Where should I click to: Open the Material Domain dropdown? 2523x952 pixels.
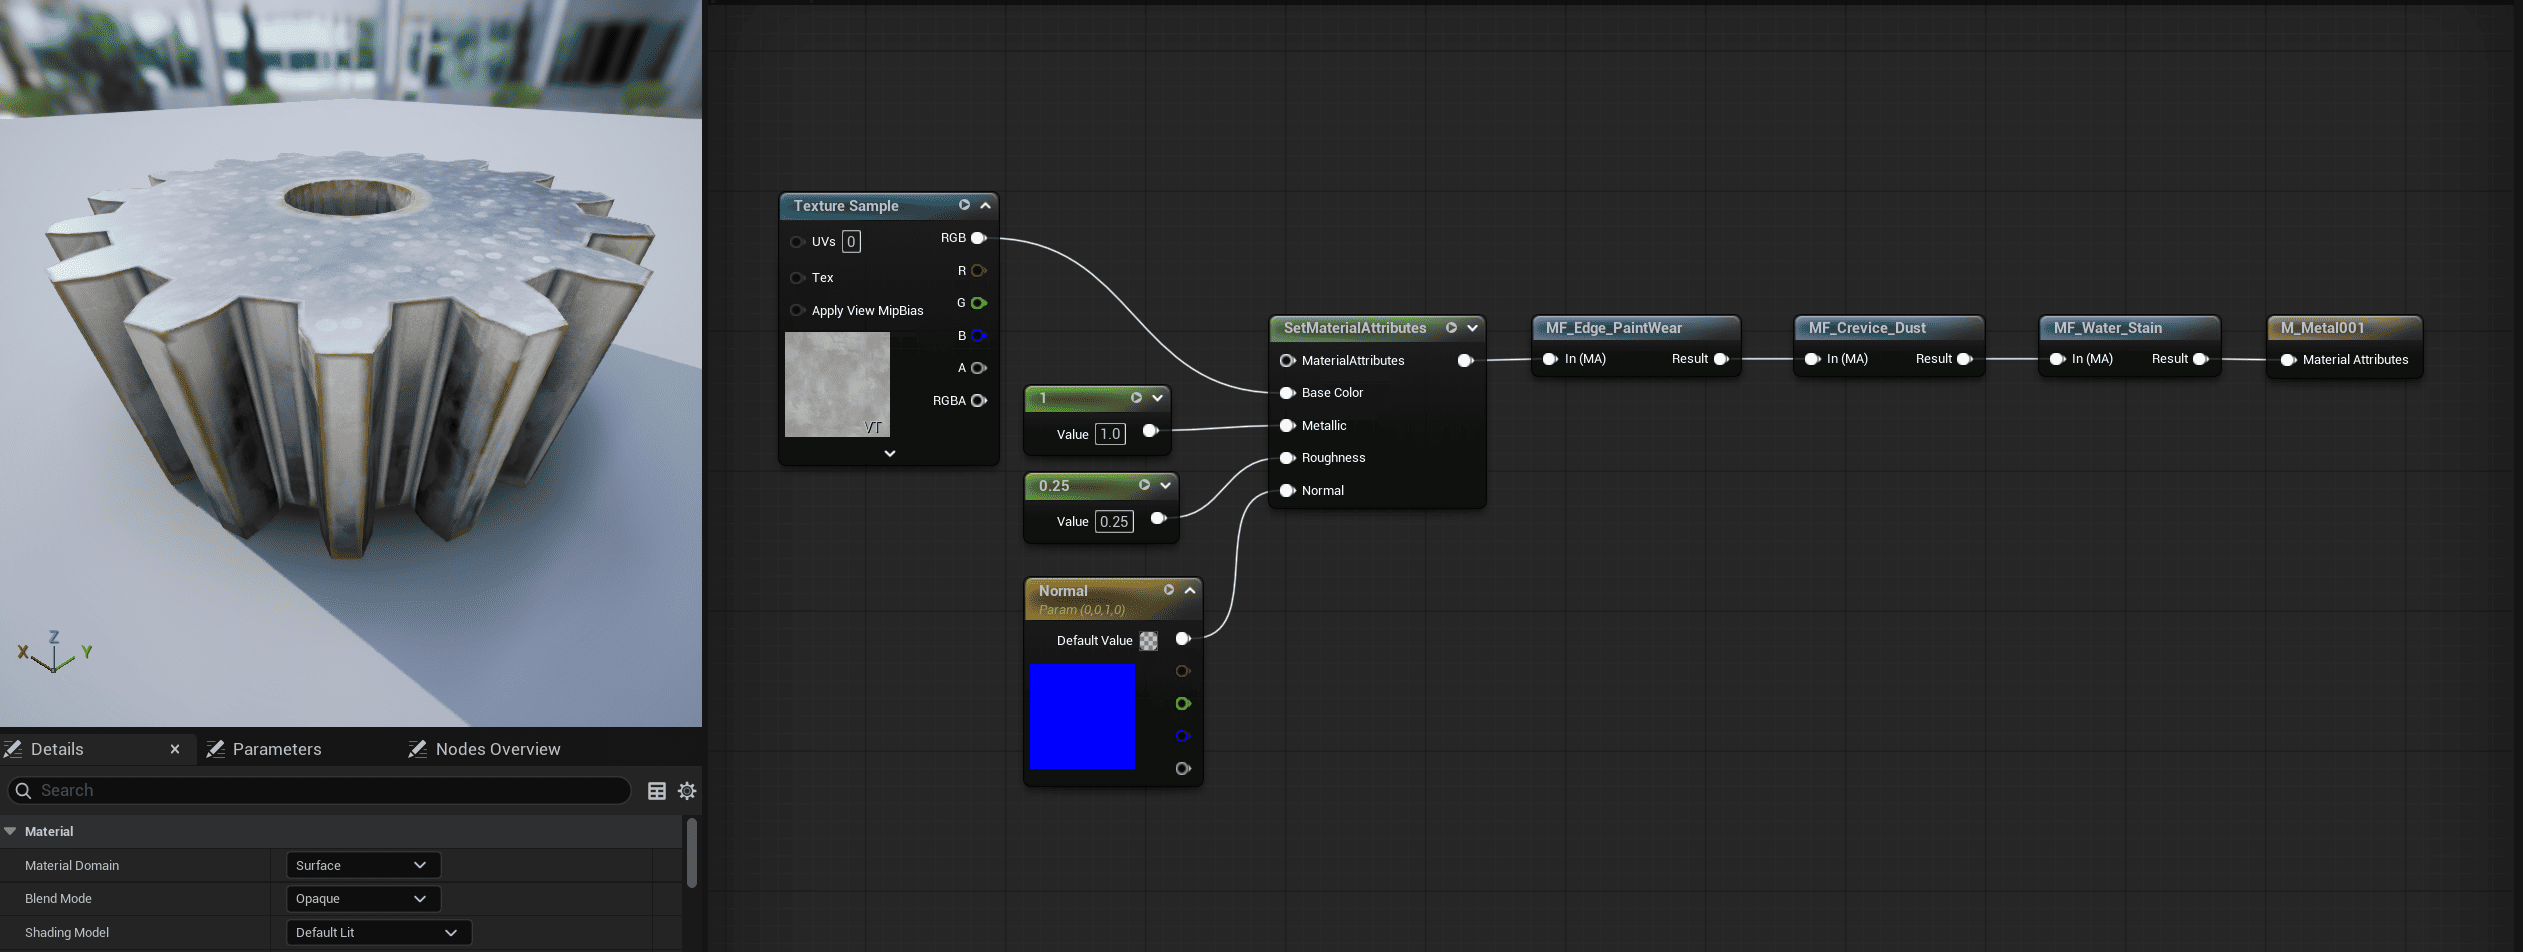(x=362, y=865)
